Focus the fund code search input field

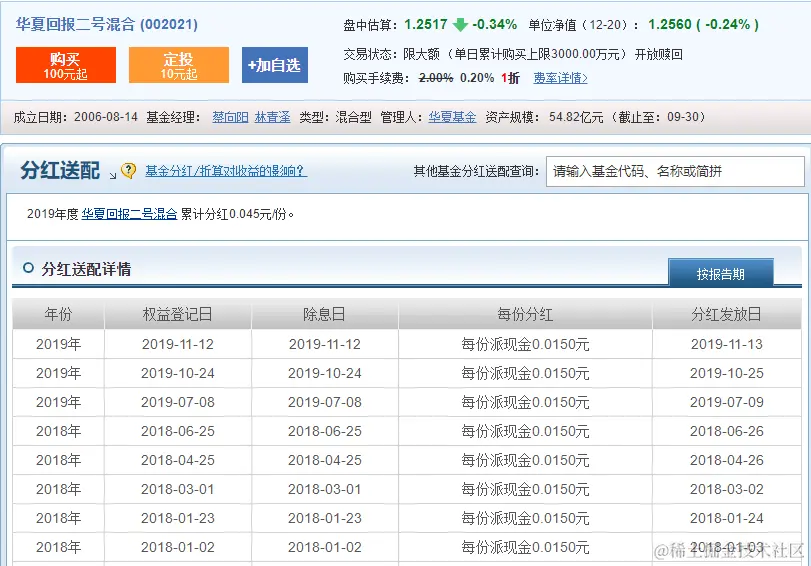pyautogui.click(x=675, y=171)
